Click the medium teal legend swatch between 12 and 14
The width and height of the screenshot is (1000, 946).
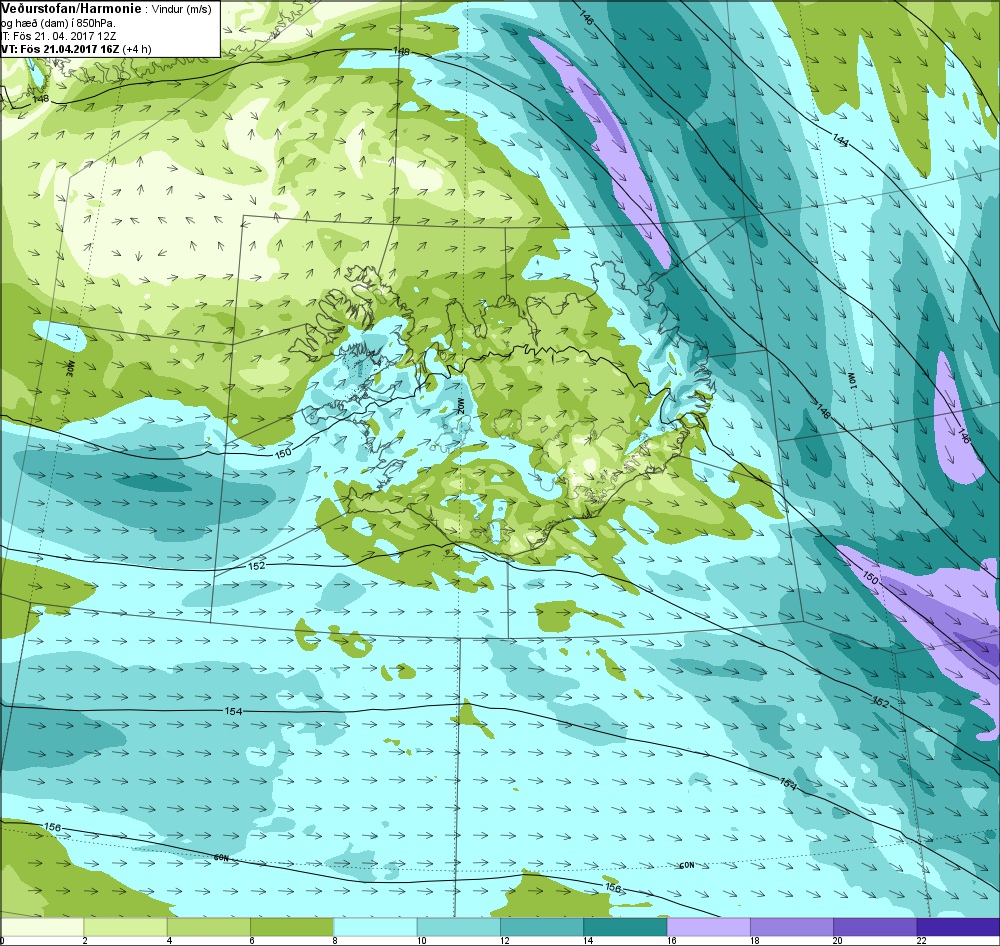(541, 926)
